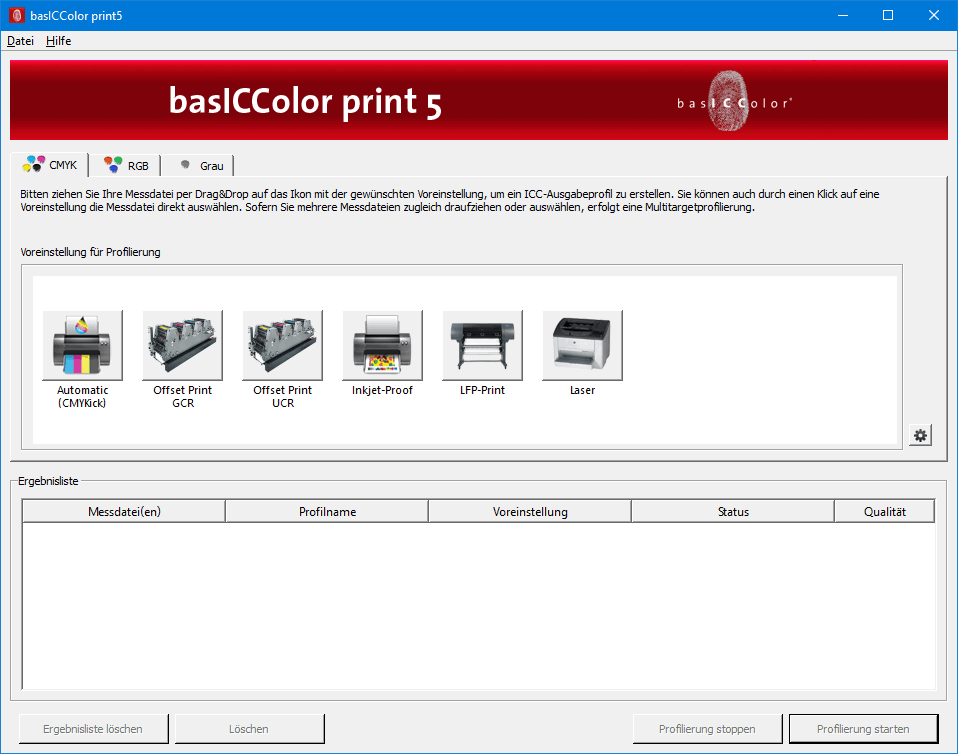Switch to the RGB tab
Image resolution: width=958 pixels, height=754 pixels.
click(x=125, y=166)
